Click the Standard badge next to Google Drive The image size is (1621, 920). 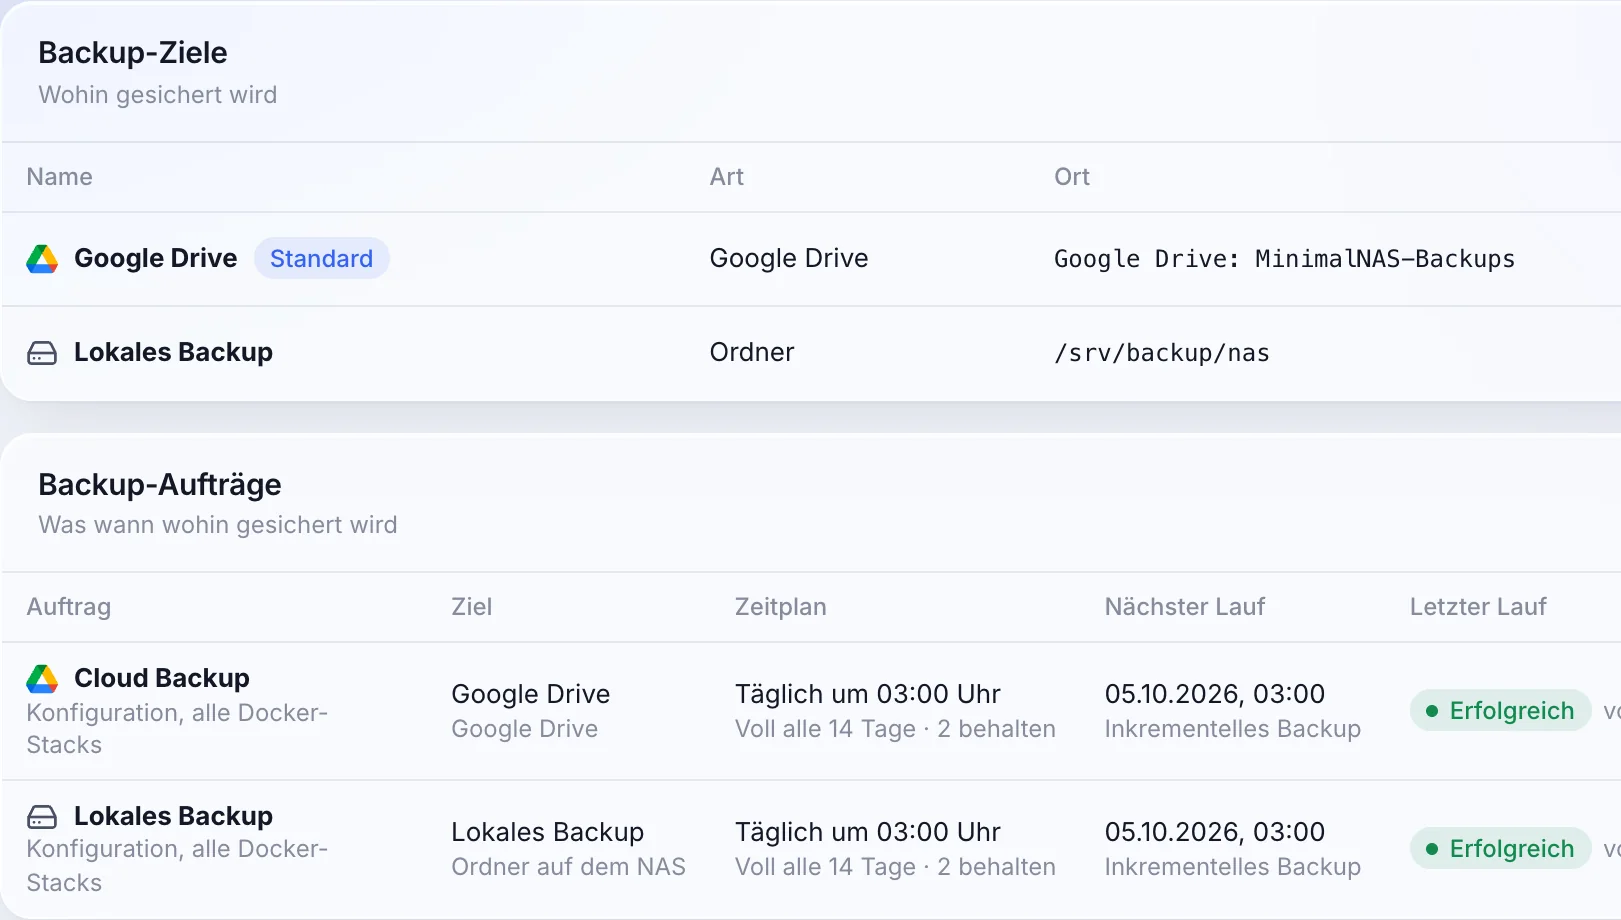pos(321,259)
